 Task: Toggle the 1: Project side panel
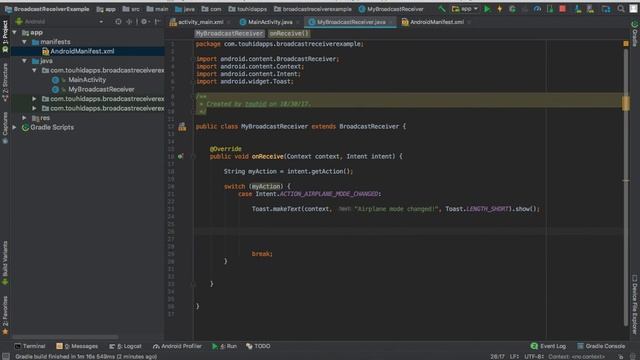click(x=5, y=37)
